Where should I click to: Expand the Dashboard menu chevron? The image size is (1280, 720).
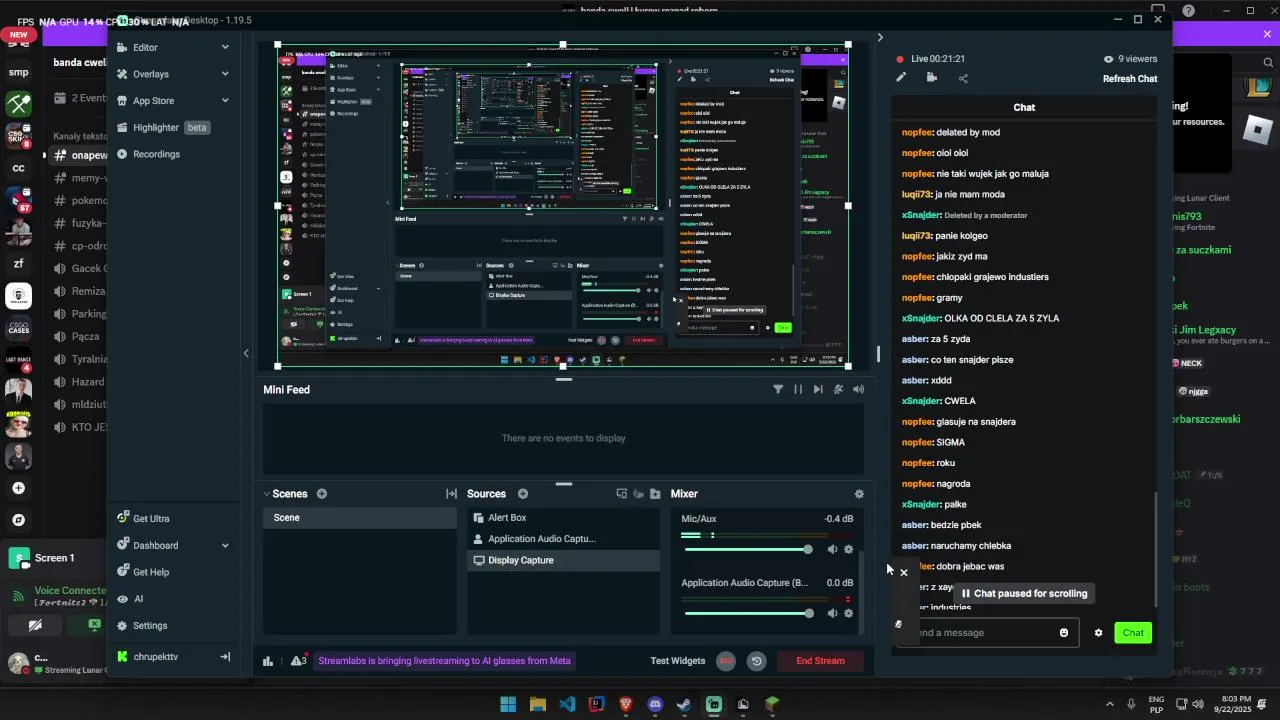(x=225, y=546)
